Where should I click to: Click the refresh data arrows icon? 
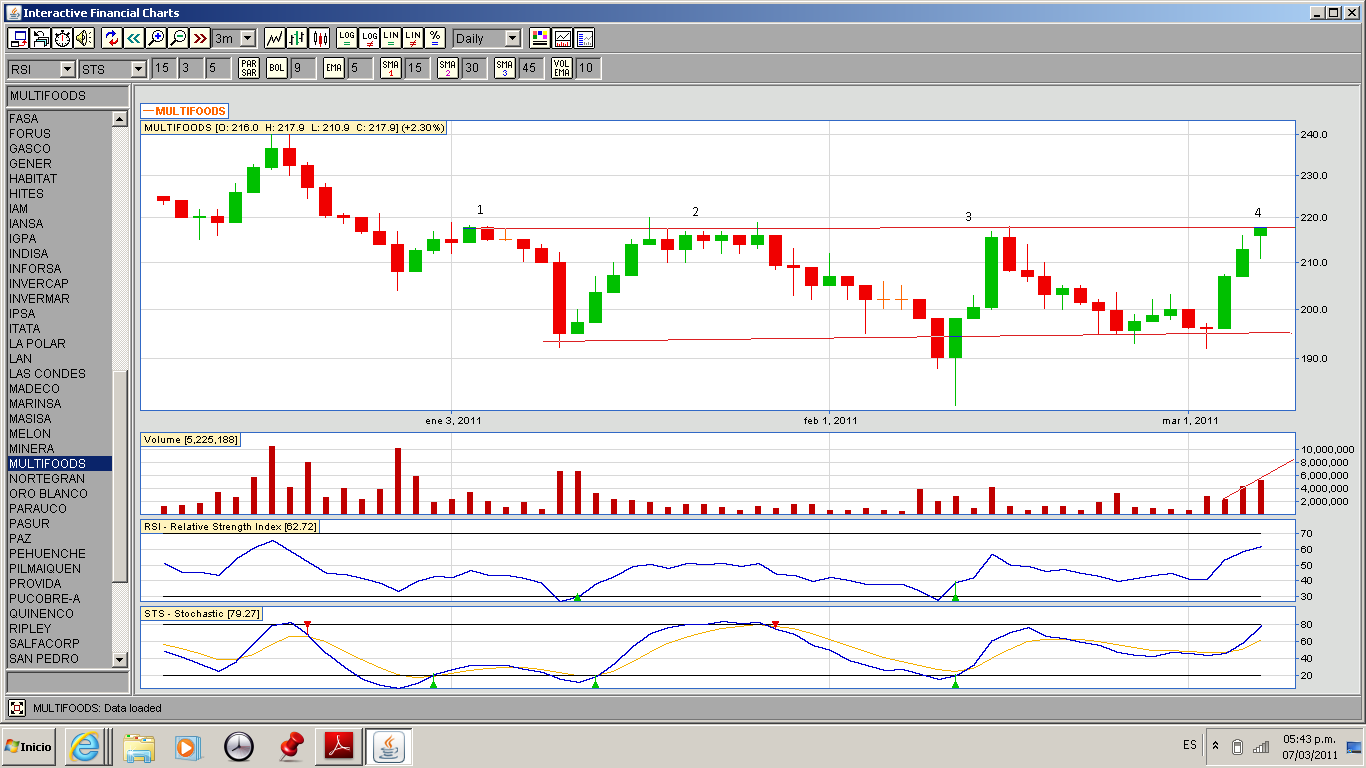111,38
